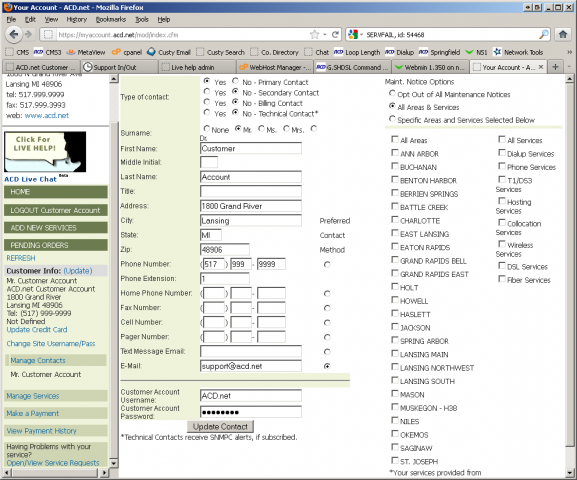Image resolution: width=577 pixels, height=480 pixels.
Task: Open the www.acd.net link
Action: point(47,116)
